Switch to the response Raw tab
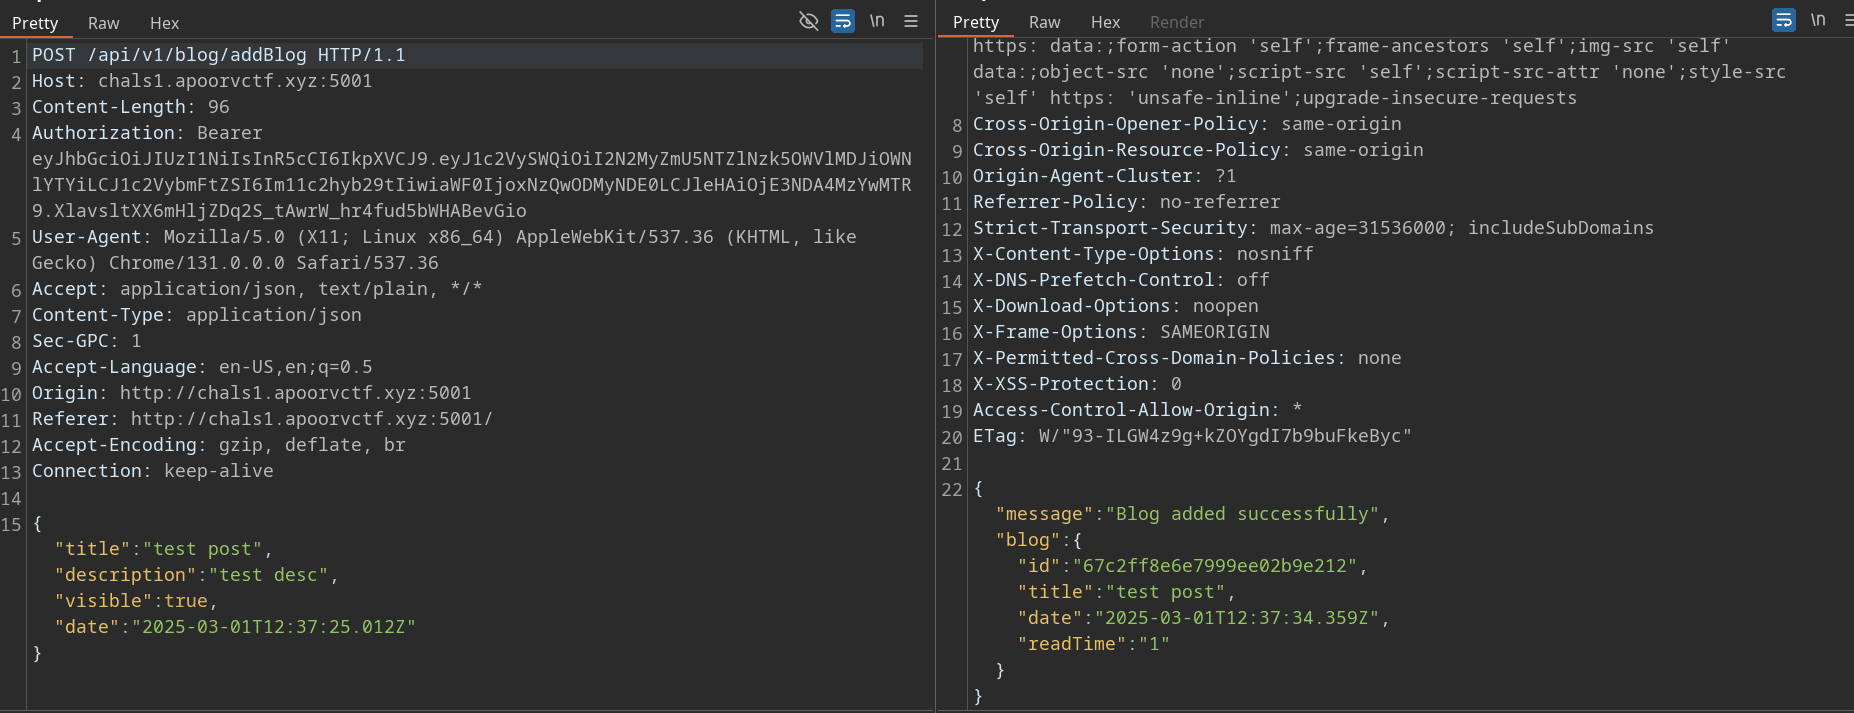1854x713 pixels. point(1044,22)
